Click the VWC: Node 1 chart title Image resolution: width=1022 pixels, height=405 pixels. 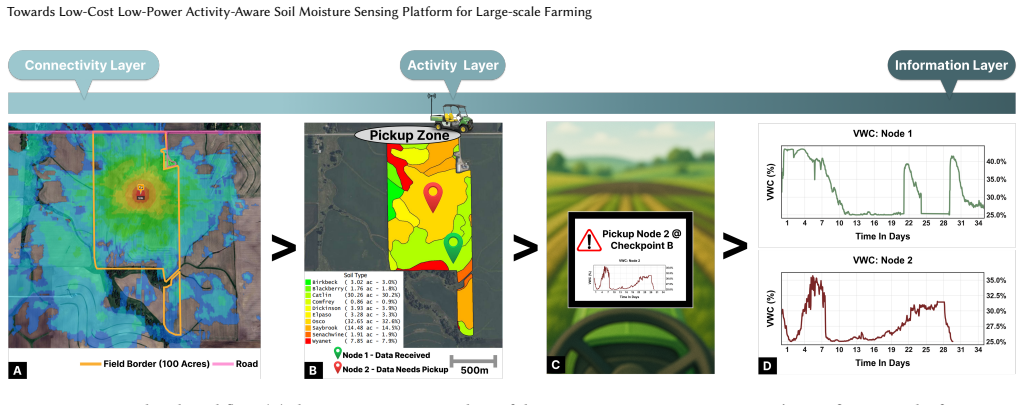(x=886, y=134)
